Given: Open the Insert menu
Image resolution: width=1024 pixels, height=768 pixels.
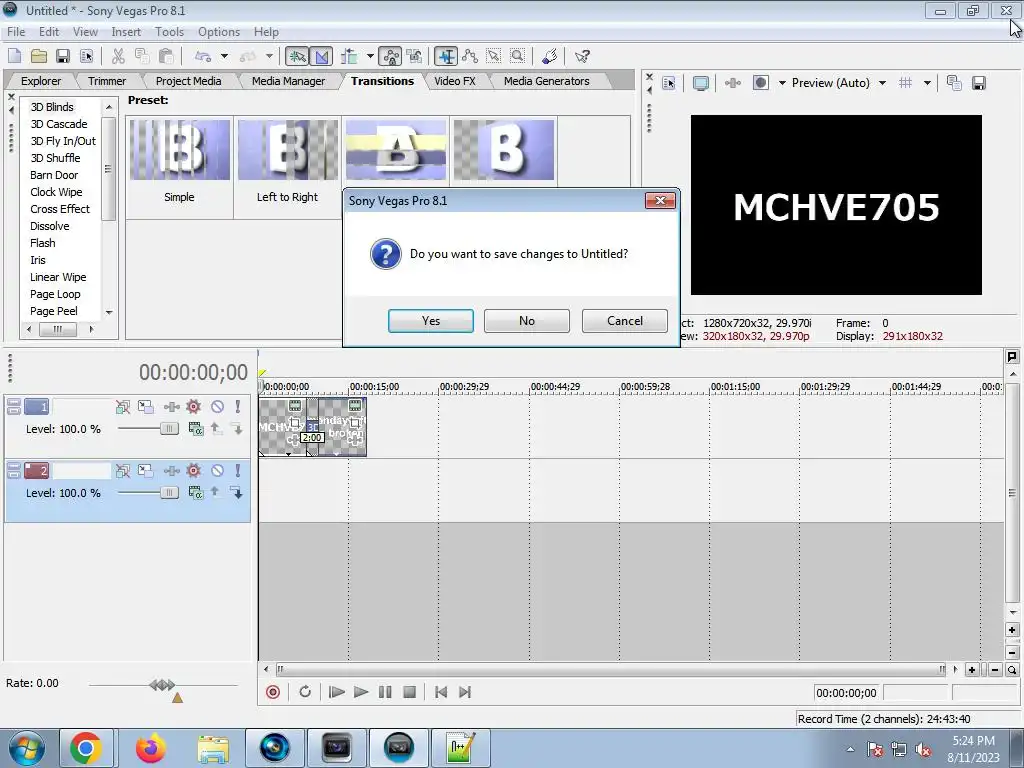Looking at the screenshot, I should coord(126,31).
